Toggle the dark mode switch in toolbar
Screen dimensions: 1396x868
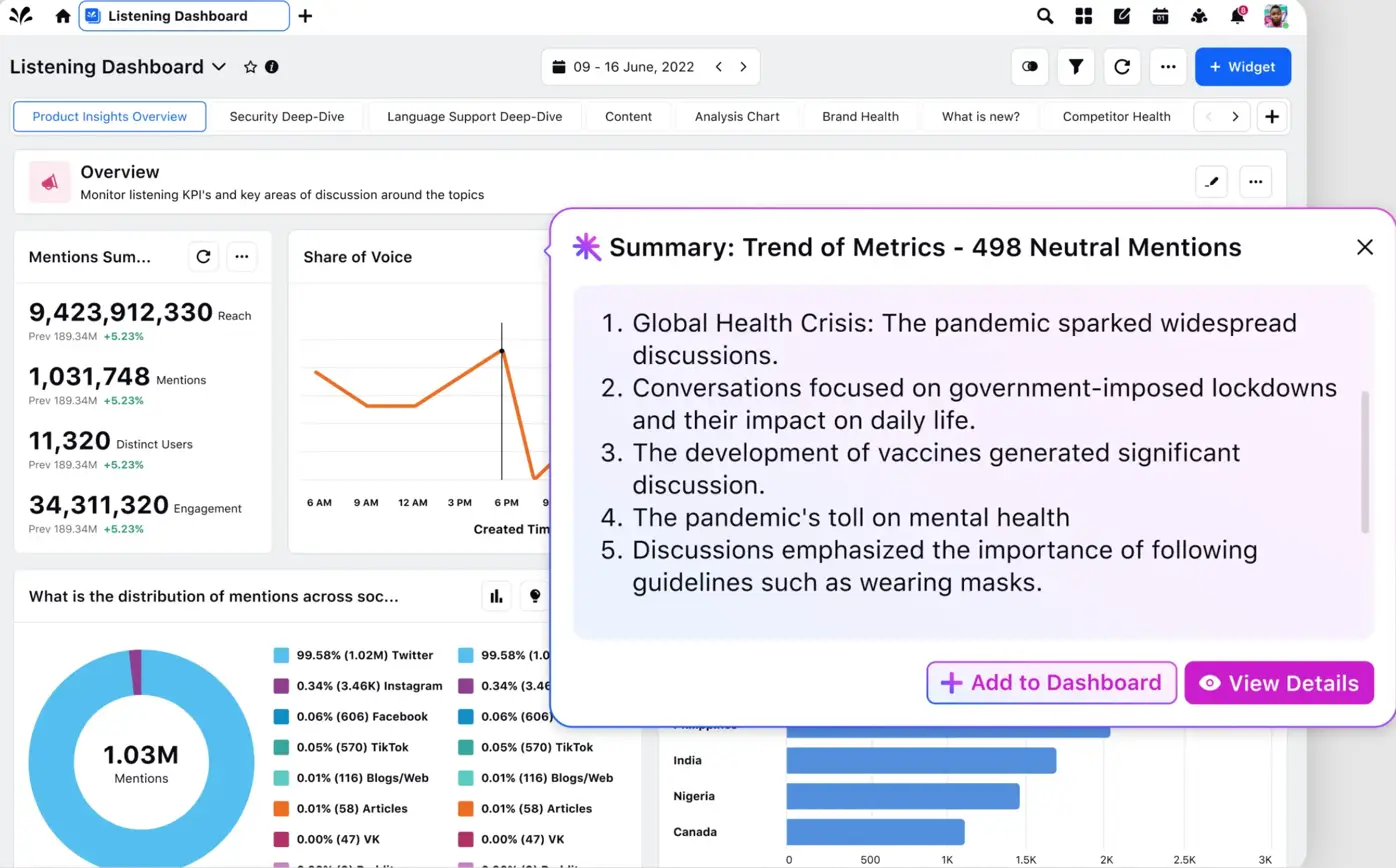(x=1030, y=67)
